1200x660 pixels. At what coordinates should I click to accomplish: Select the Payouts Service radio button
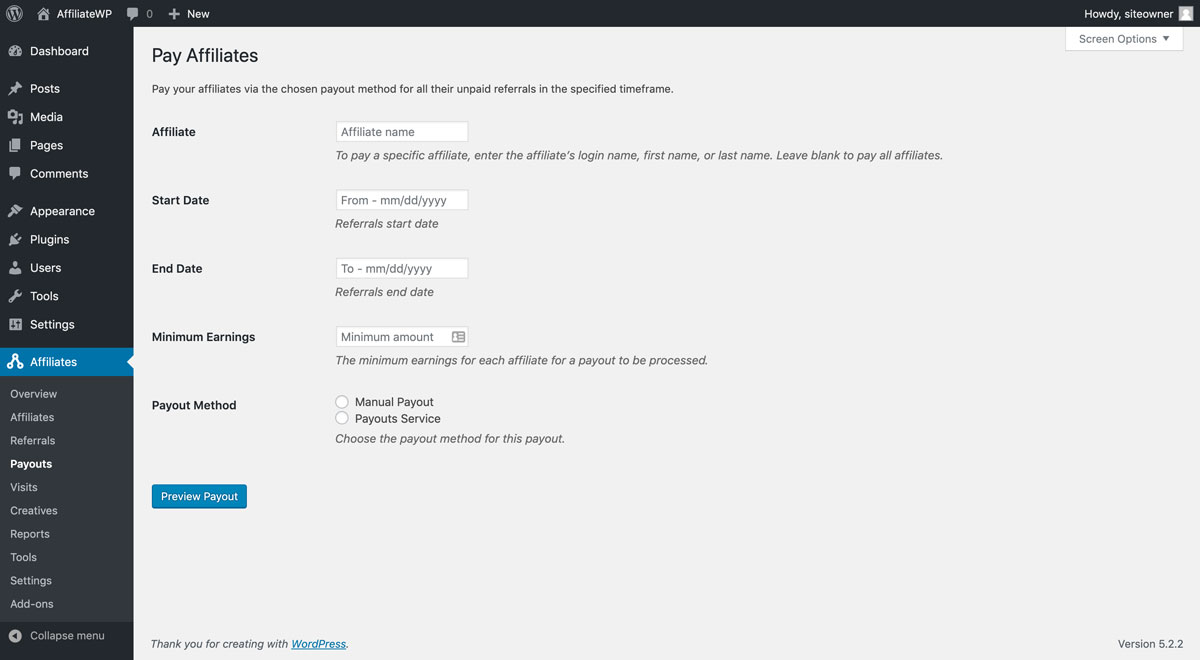[x=342, y=418]
